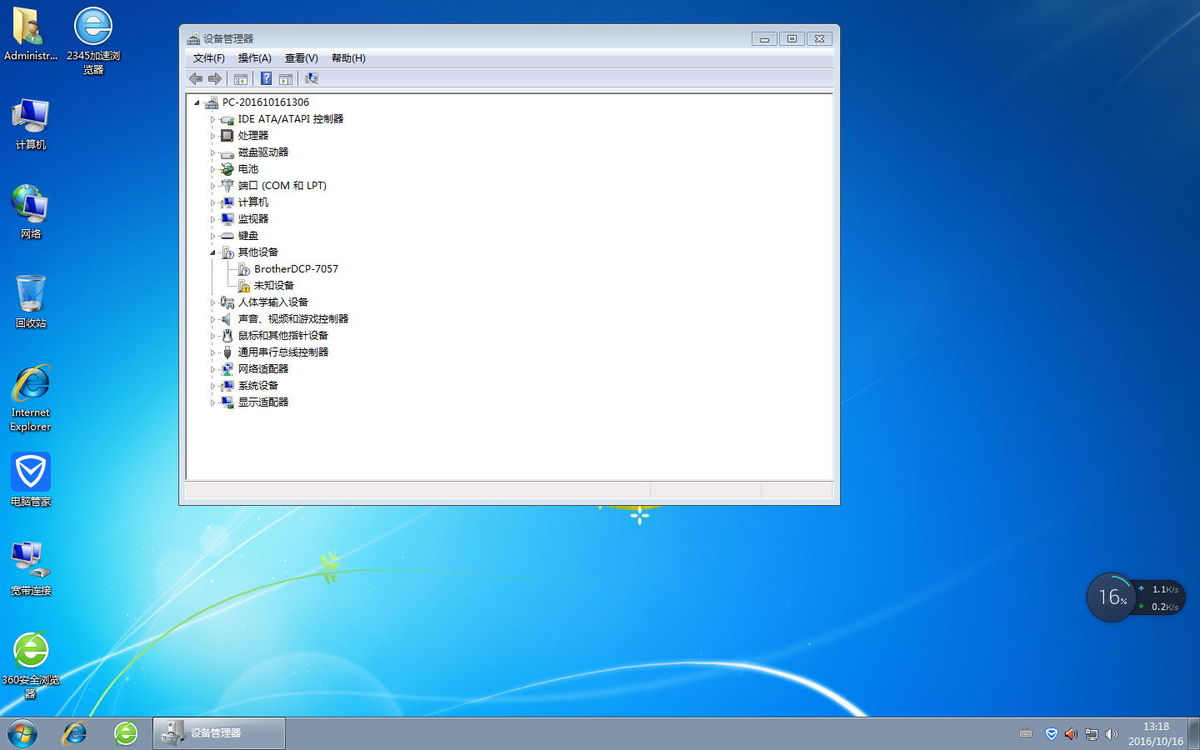Select the 回收站 recycle bin icon
Viewport: 1200px width, 750px height.
[x=30, y=302]
